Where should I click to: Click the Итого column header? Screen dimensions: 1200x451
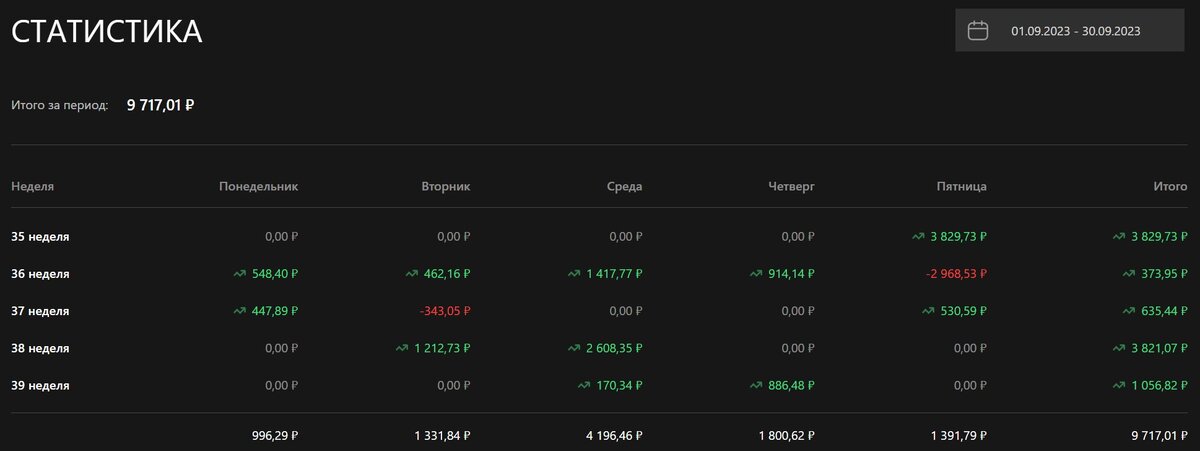(x=1170, y=186)
